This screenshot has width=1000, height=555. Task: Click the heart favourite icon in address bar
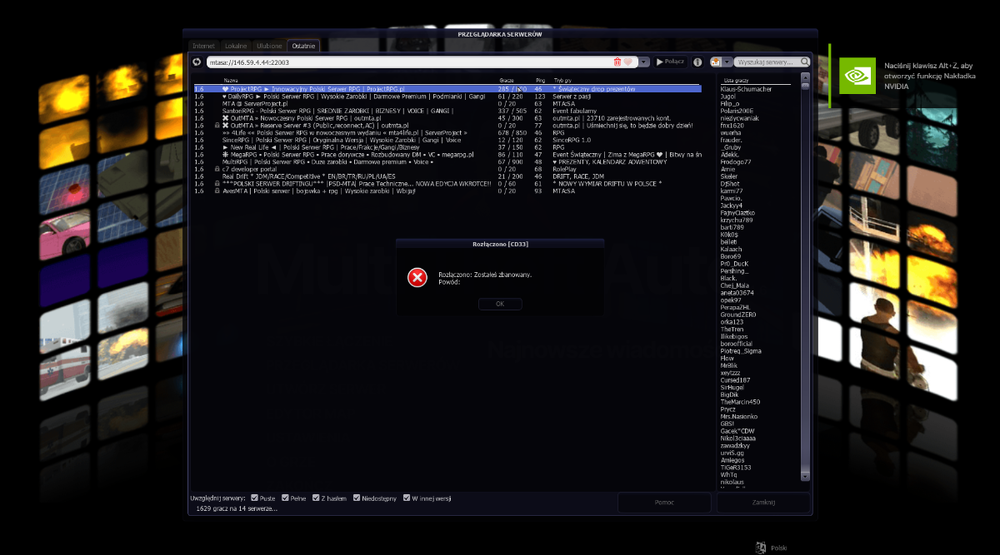pyautogui.click(x=628, y=62)
